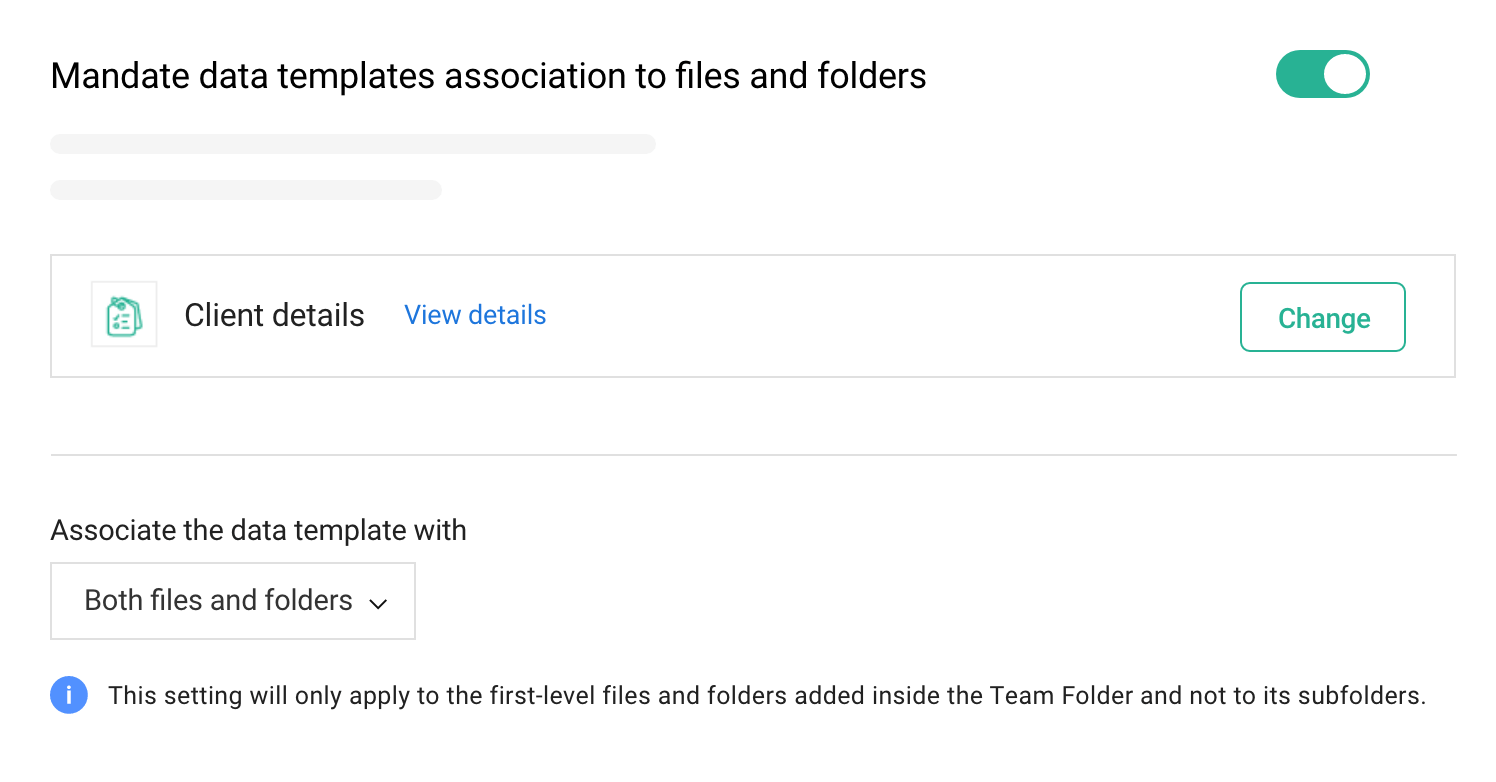This screenshot has height=782, width=1496.
Task: Click the first-level files info note text
Action: tap(766, 696)
